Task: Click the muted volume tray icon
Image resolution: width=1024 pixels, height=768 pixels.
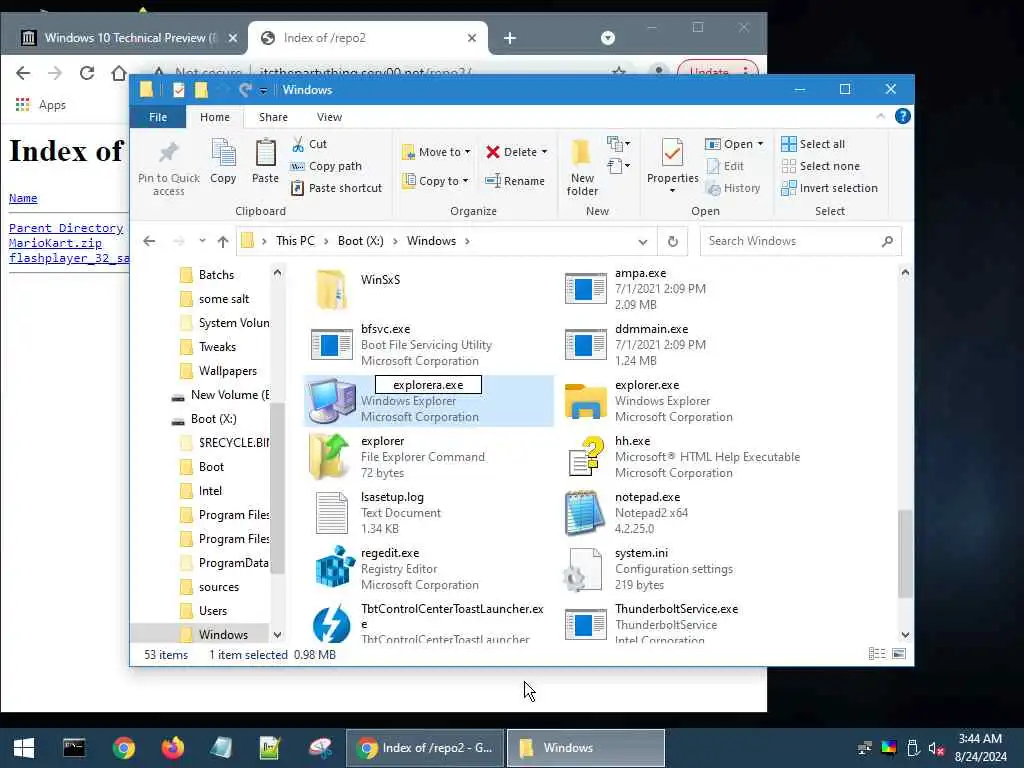Action: (x=936, y=748)
